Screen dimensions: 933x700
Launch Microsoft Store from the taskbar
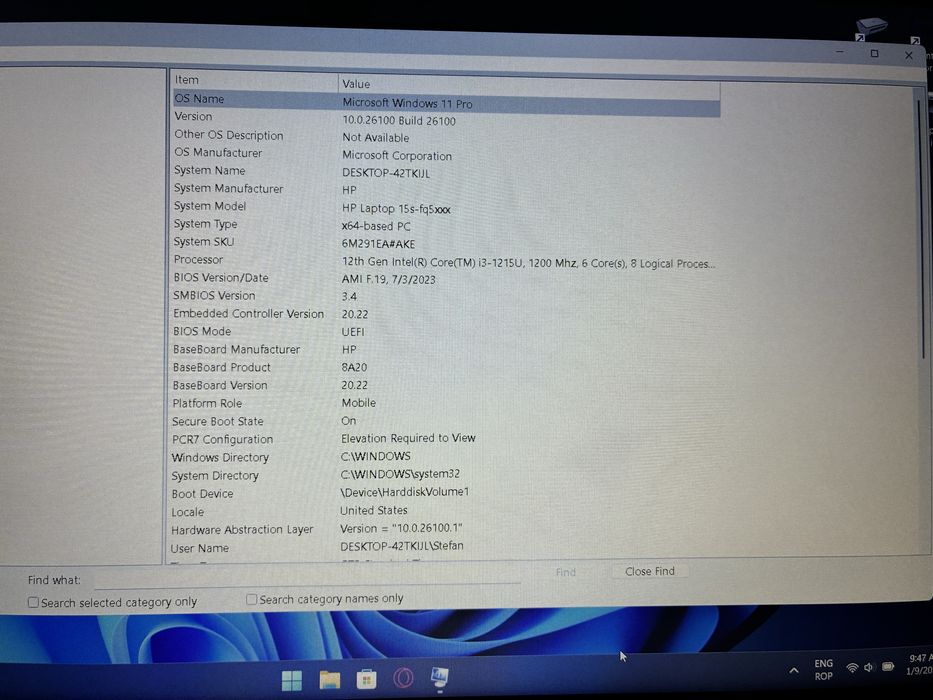click(367, 679)
